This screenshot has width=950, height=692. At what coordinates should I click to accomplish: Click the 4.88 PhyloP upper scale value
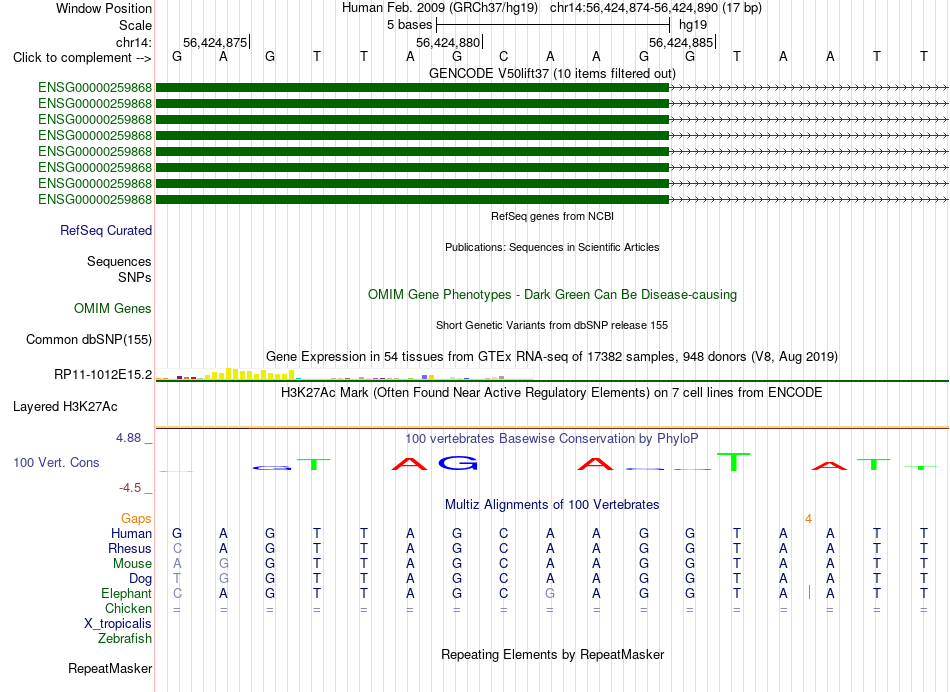(128, 437)
